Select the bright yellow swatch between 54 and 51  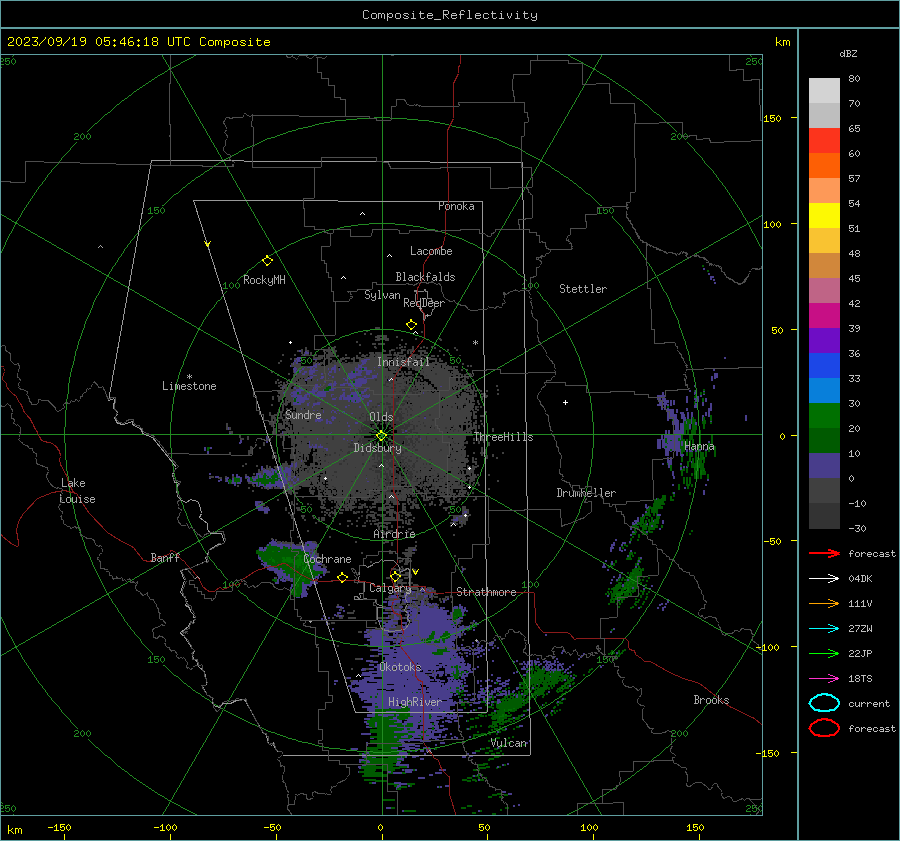pyautogui.click(x=824, y=216)
